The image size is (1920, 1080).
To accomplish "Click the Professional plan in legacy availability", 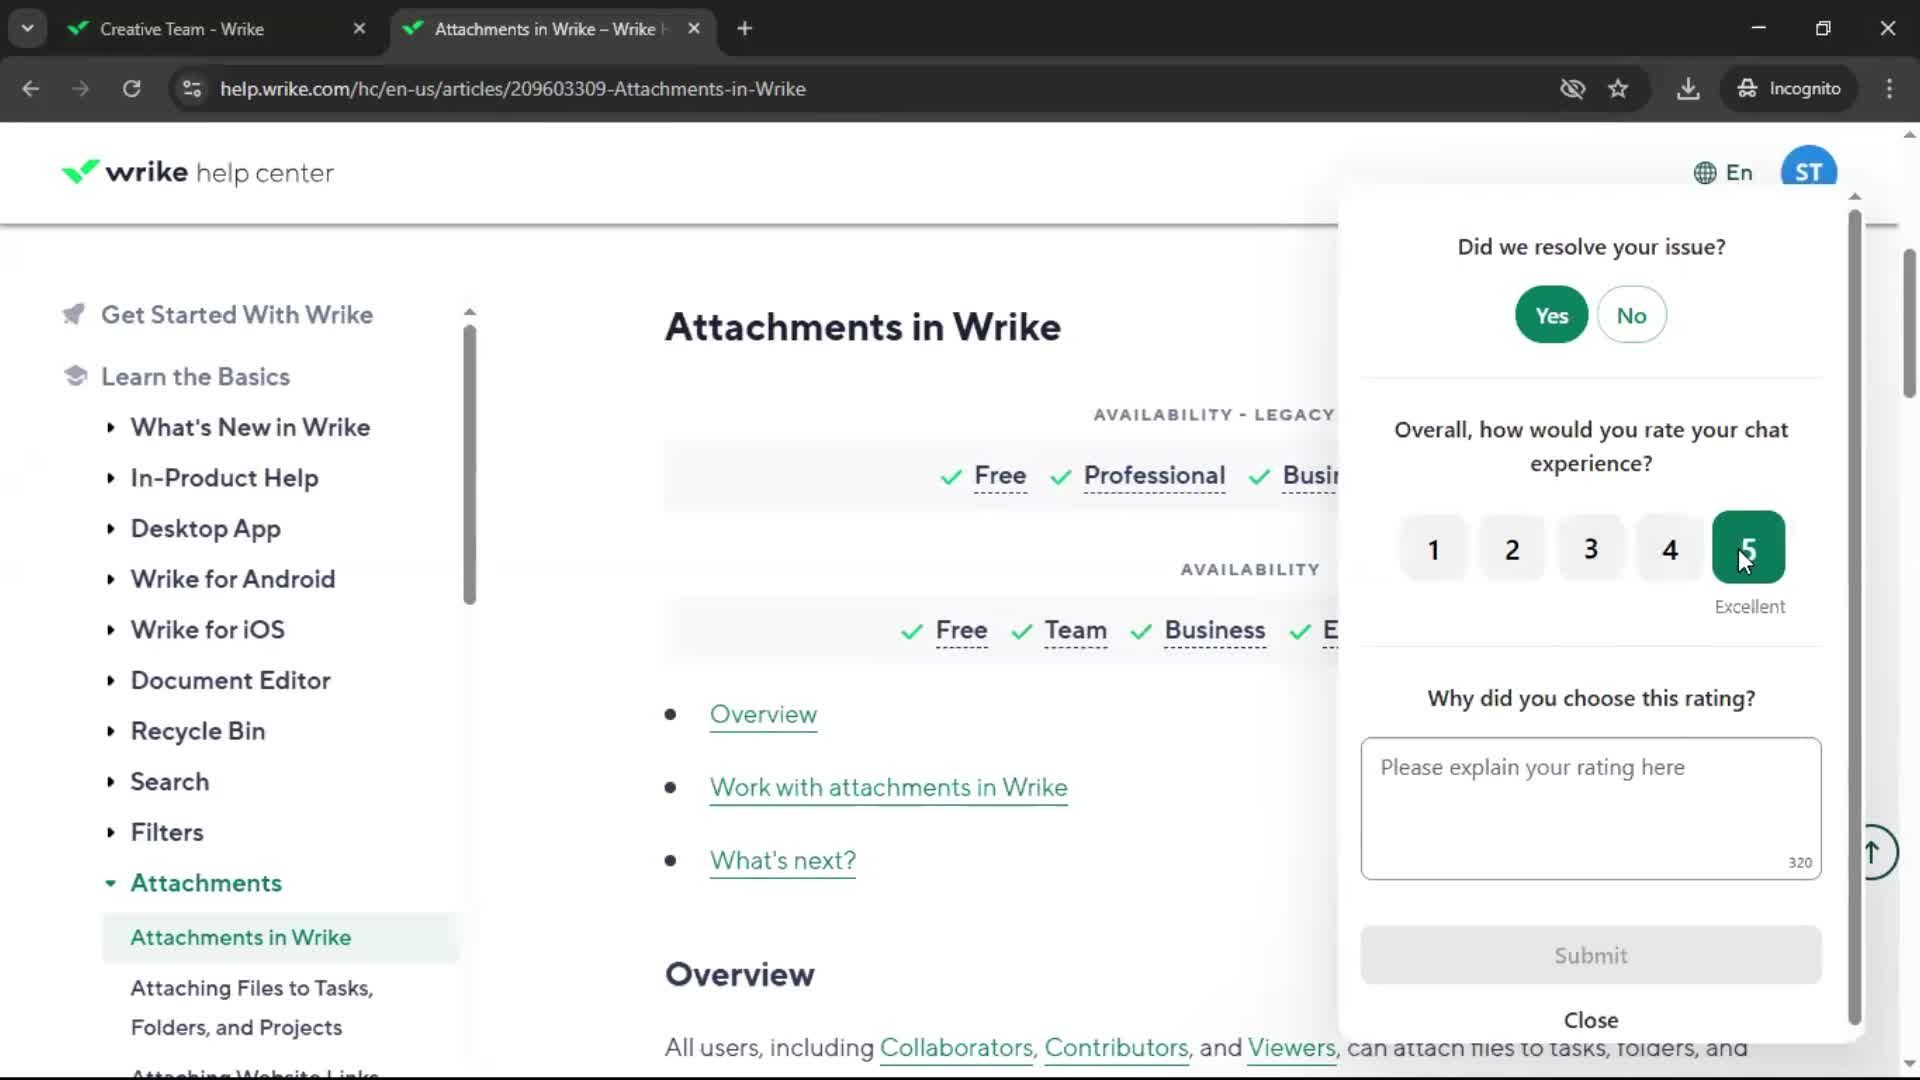I will coord(1154,475).
